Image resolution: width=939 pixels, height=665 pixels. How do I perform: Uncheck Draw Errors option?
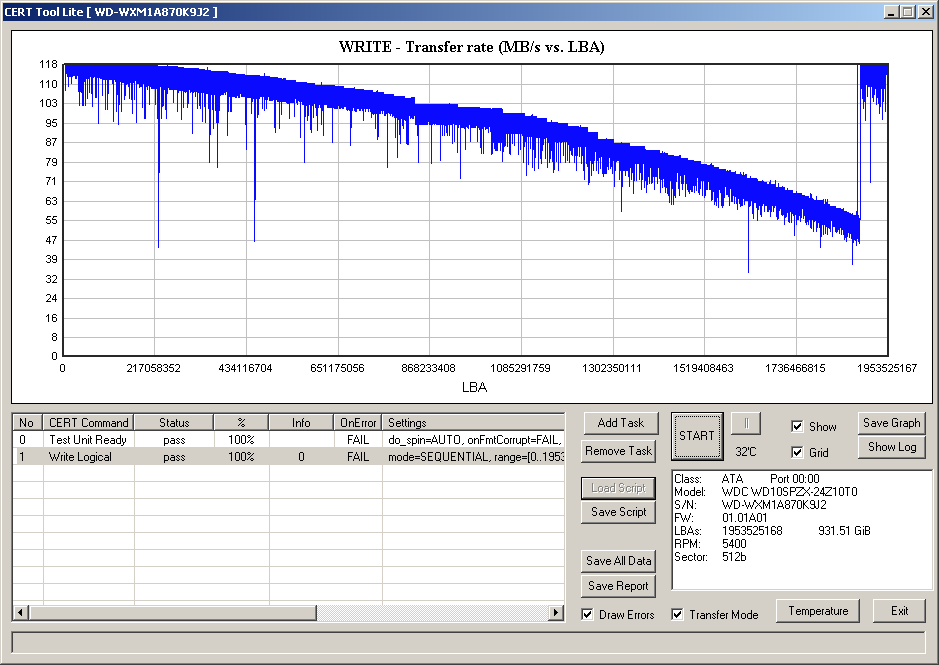[588, 614]
